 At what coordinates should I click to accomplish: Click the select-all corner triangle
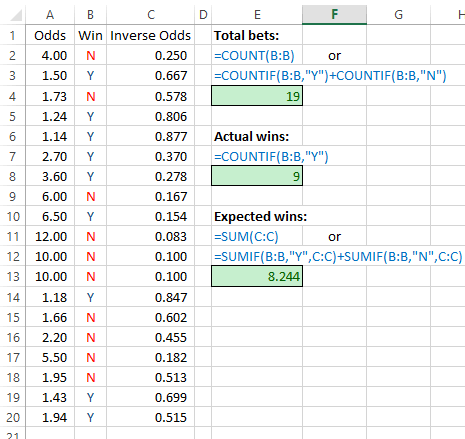[16, 15]
